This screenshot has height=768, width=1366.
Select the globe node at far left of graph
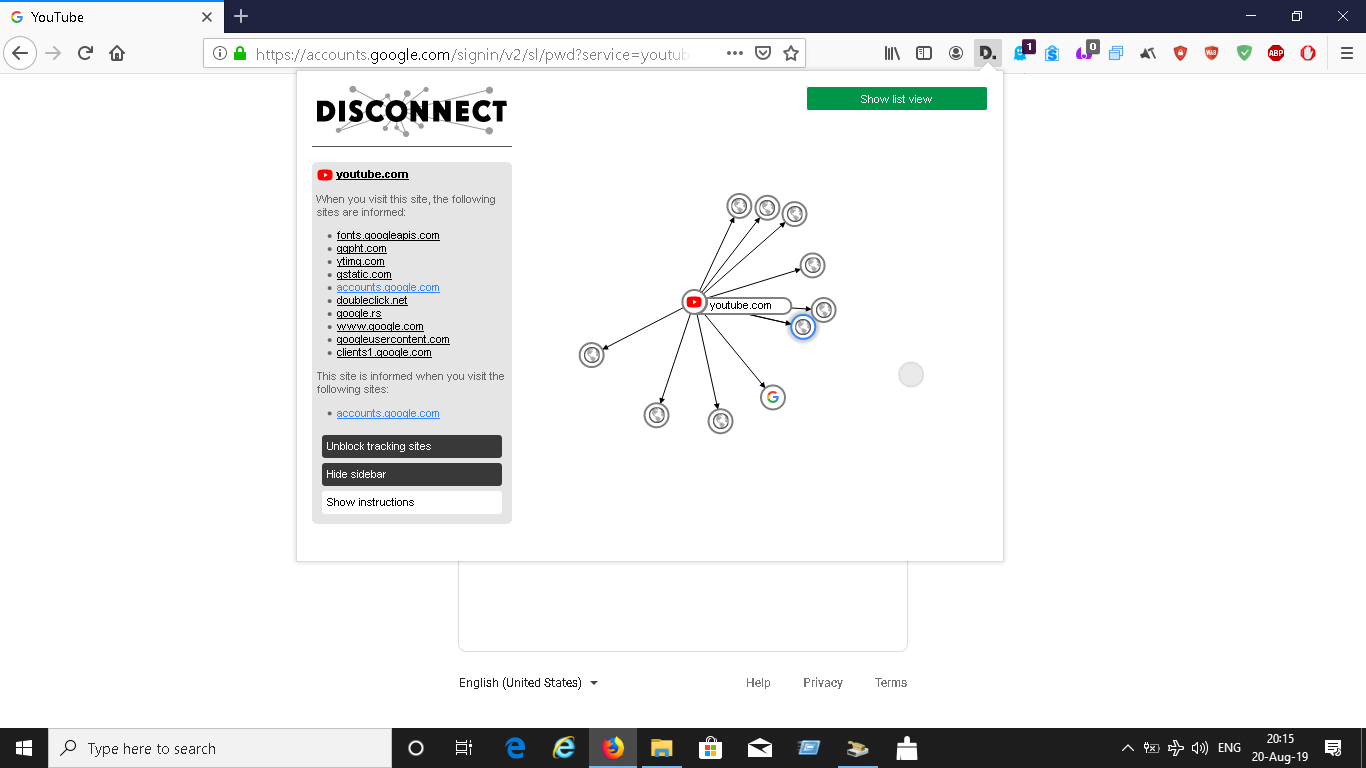click(x=591, y=355)
